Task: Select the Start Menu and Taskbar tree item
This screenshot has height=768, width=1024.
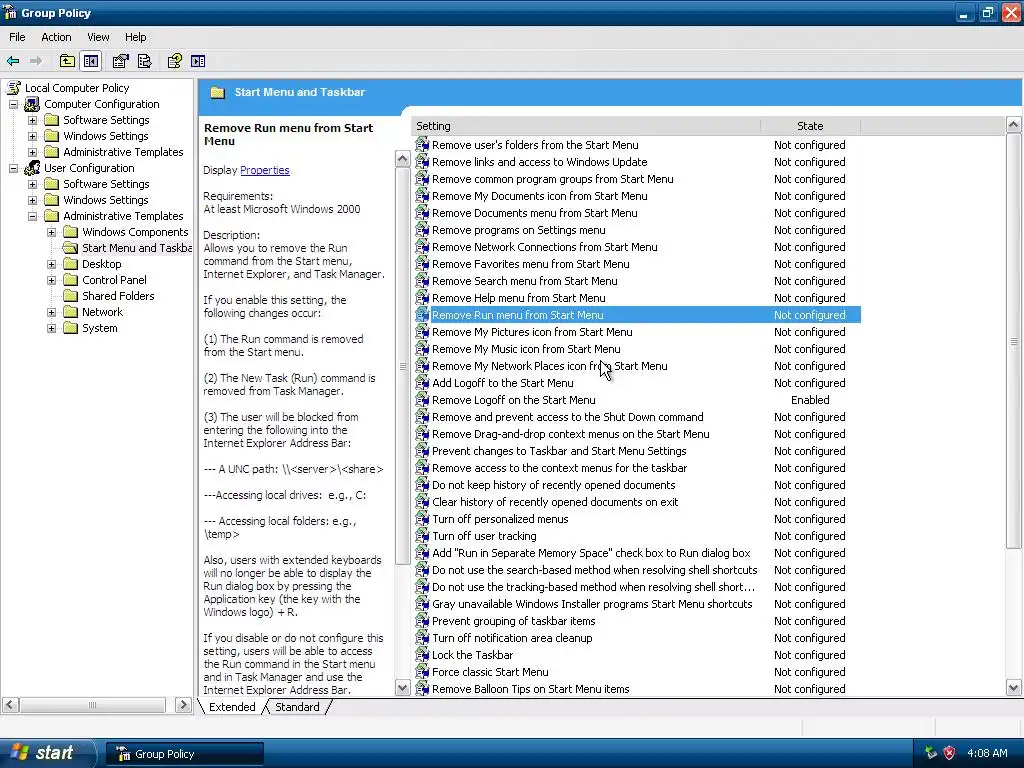Action: point(136,248)
